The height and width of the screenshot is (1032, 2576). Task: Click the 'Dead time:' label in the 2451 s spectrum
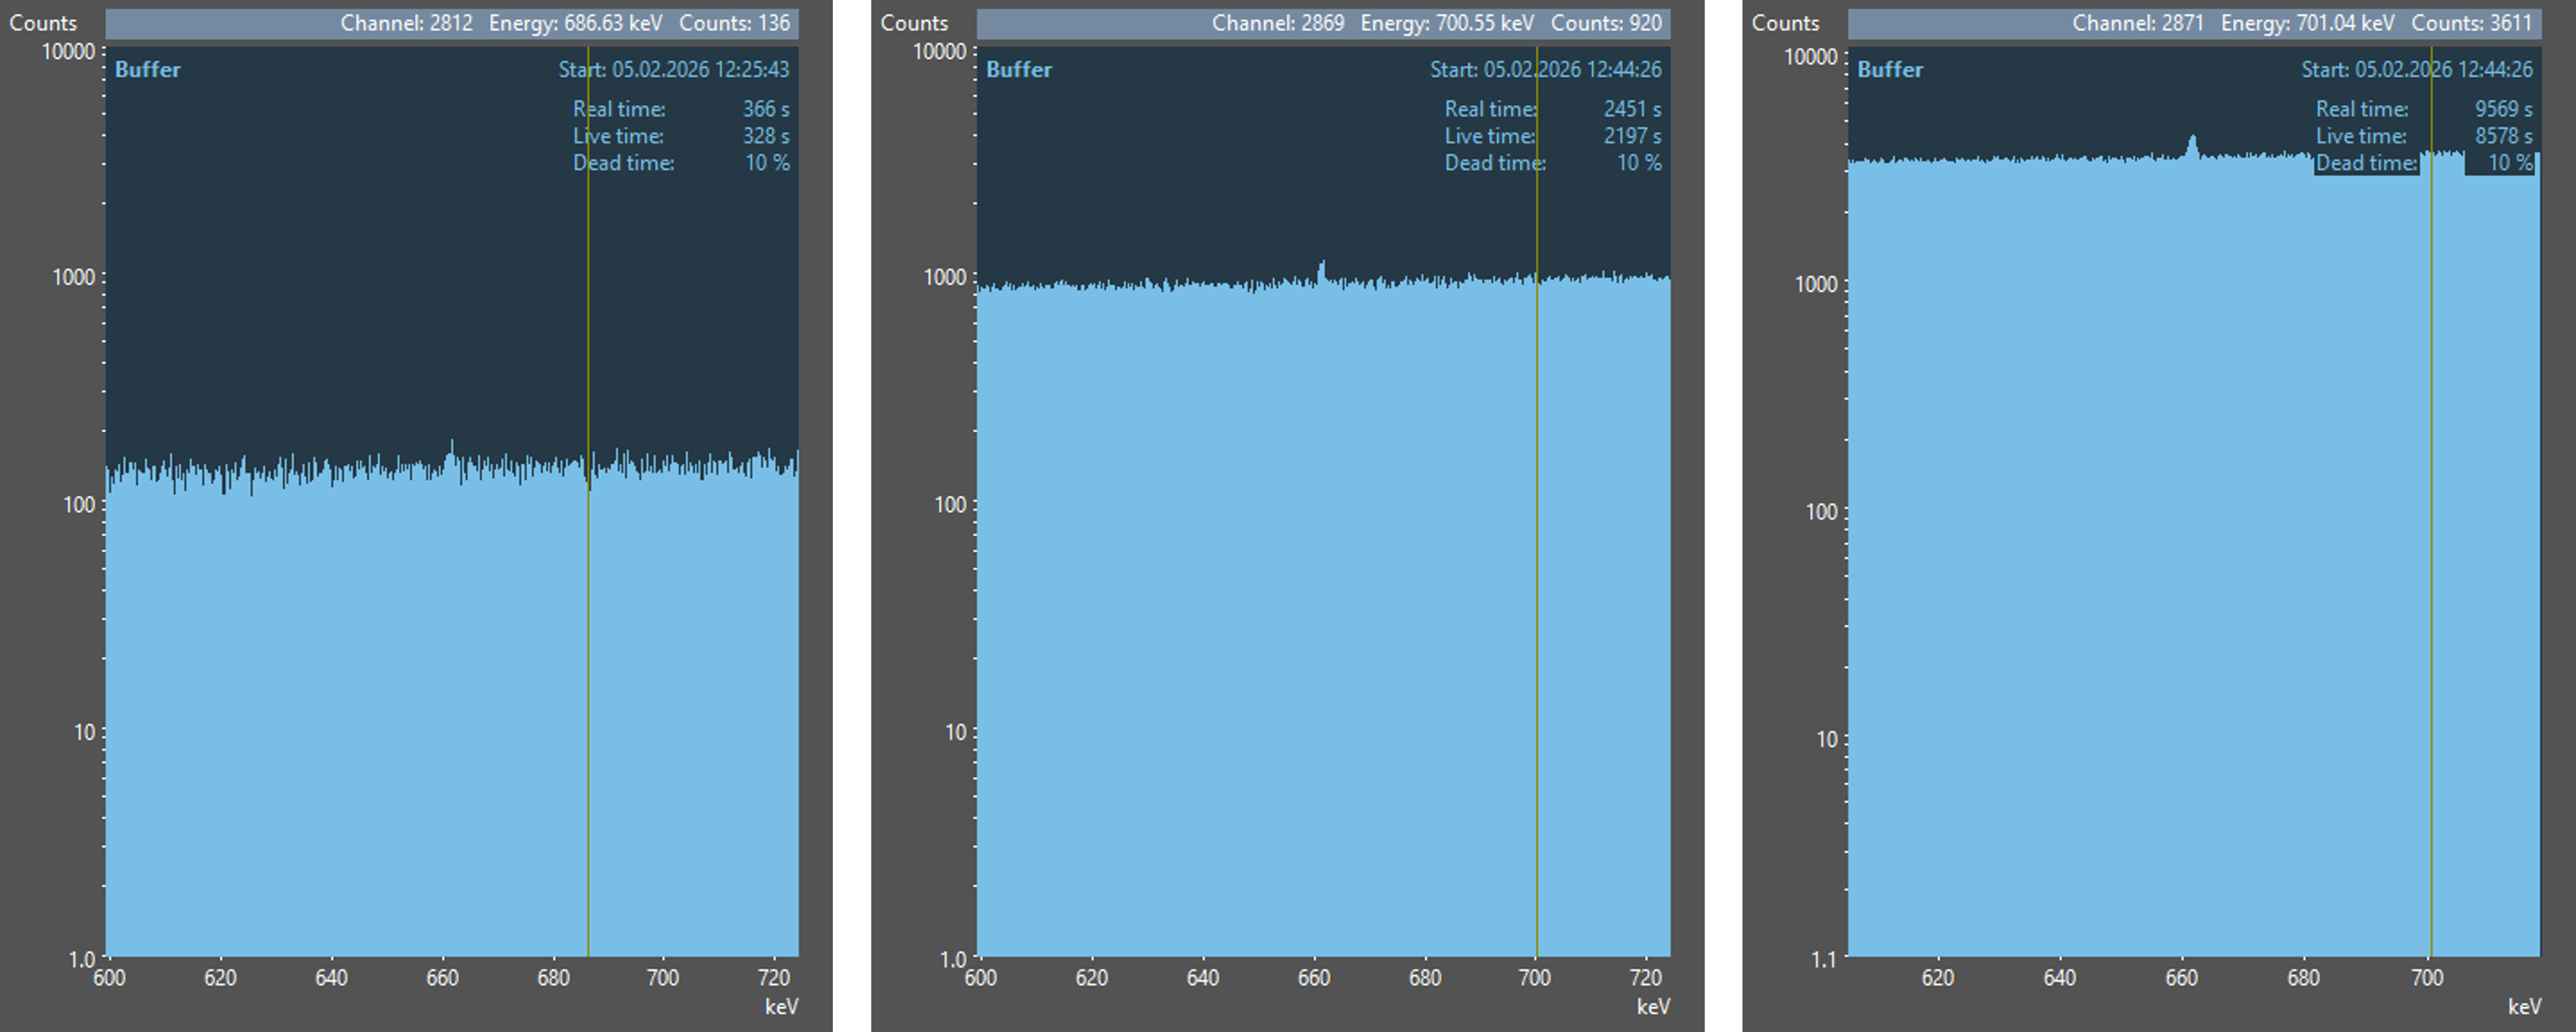click(1495, 163)
